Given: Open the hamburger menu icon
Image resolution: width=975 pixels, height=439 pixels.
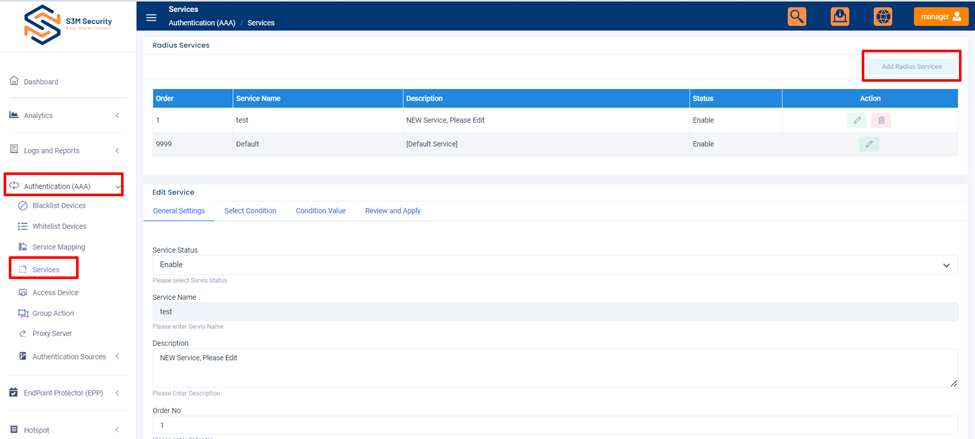Looking at the screenshot, I should pyautogui.click(x=151, y=17).
